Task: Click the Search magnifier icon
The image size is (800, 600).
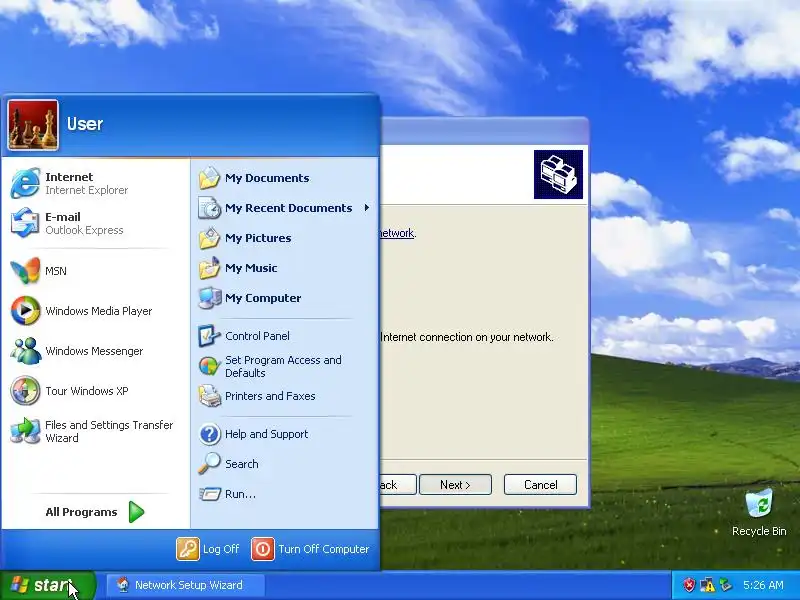Action: pyautogui.click(x=209, y=464)
